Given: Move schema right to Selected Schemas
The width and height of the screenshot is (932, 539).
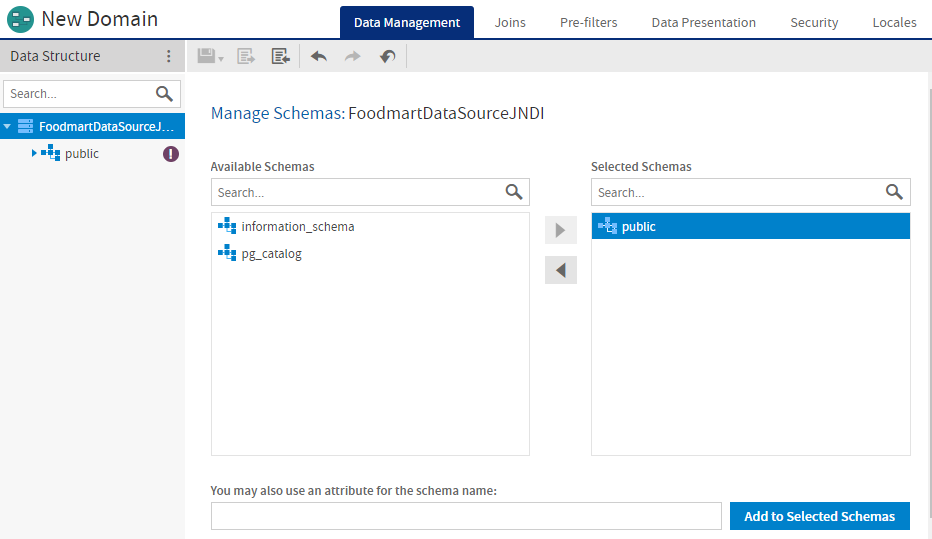Looking at the screenshot, I should point(561,230).
